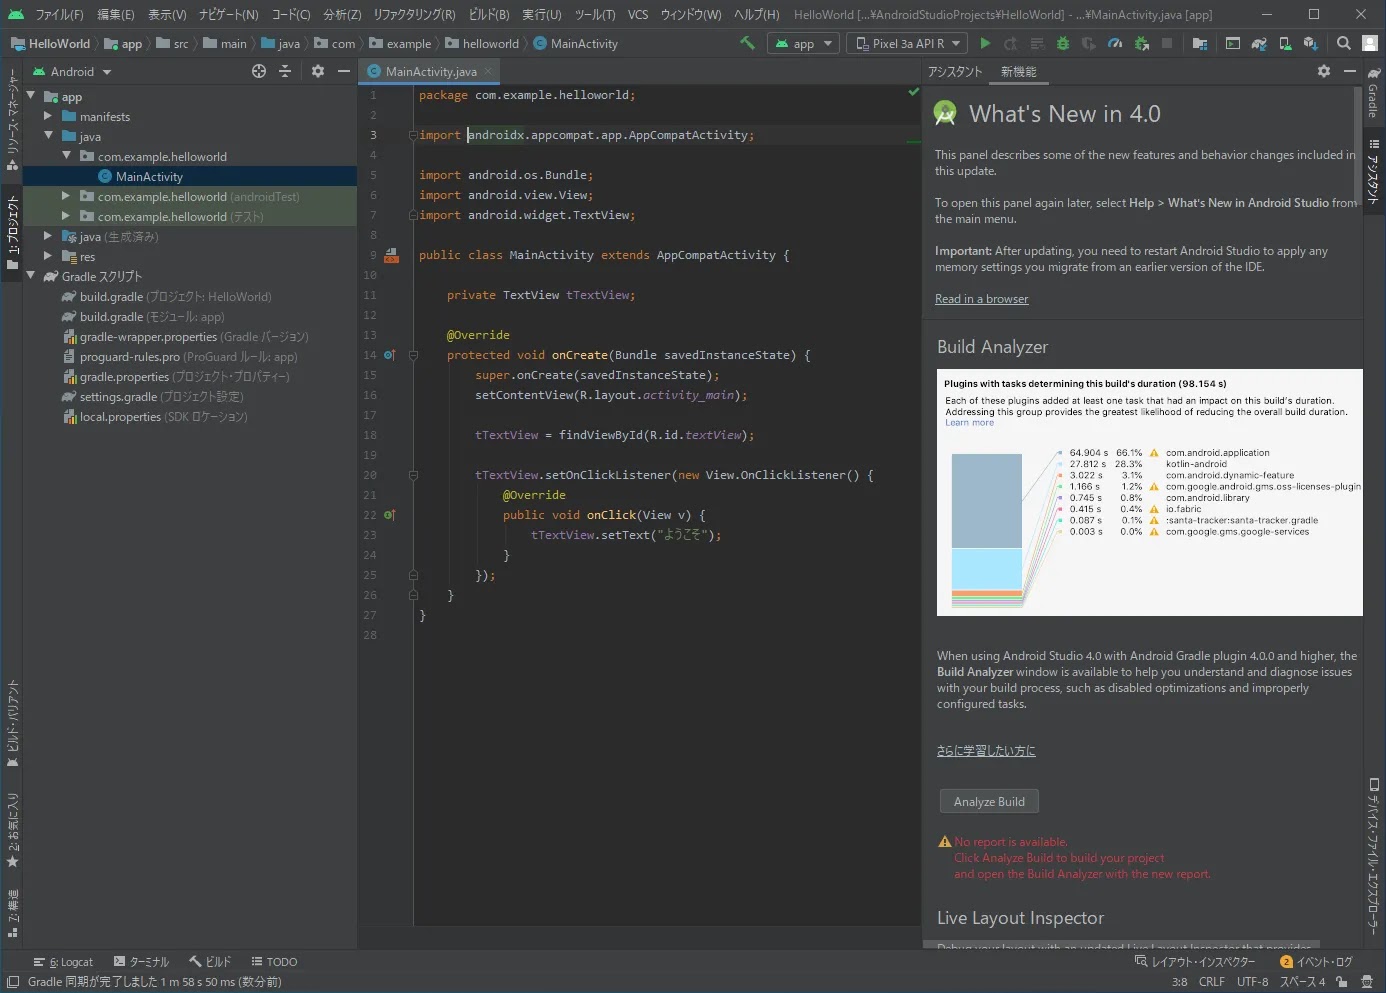
Task: Collapse all nodes in the Project panel
Action: tap(285, 71)
